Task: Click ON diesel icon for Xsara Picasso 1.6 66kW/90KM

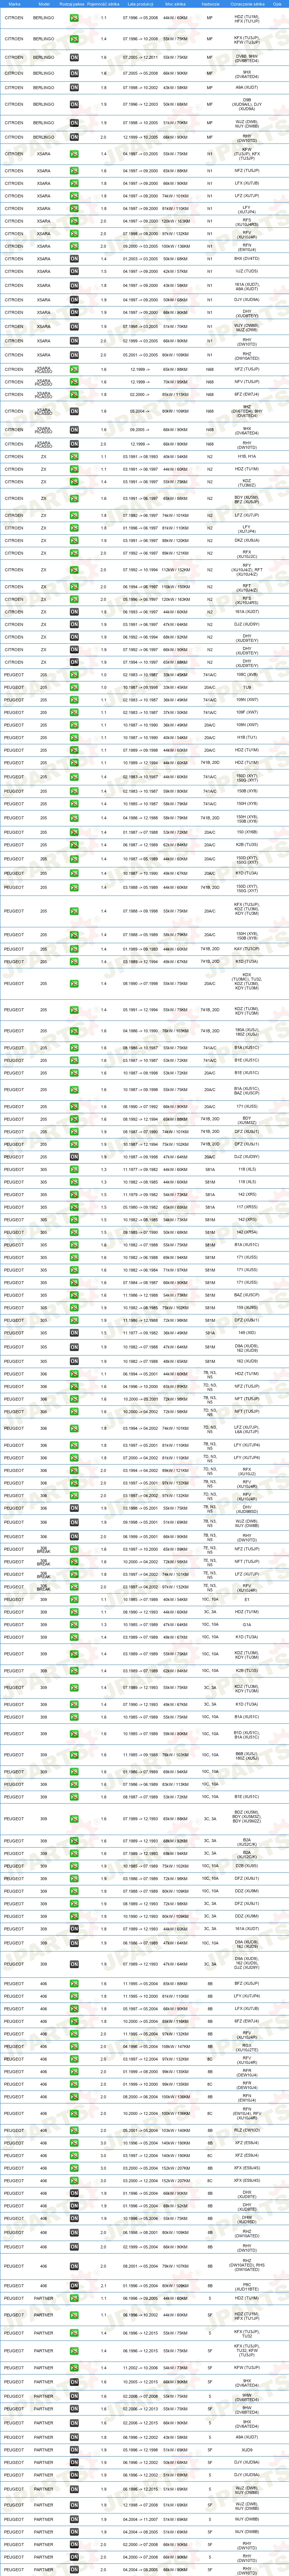Action: coord(74,430)
